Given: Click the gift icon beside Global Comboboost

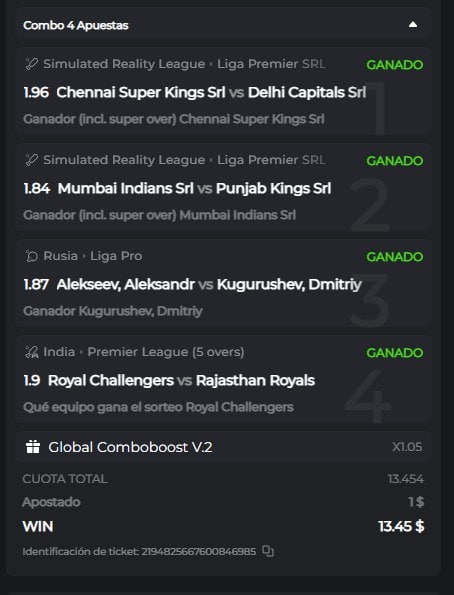Looking at the screenshot, I should click(x=33, y=447).
